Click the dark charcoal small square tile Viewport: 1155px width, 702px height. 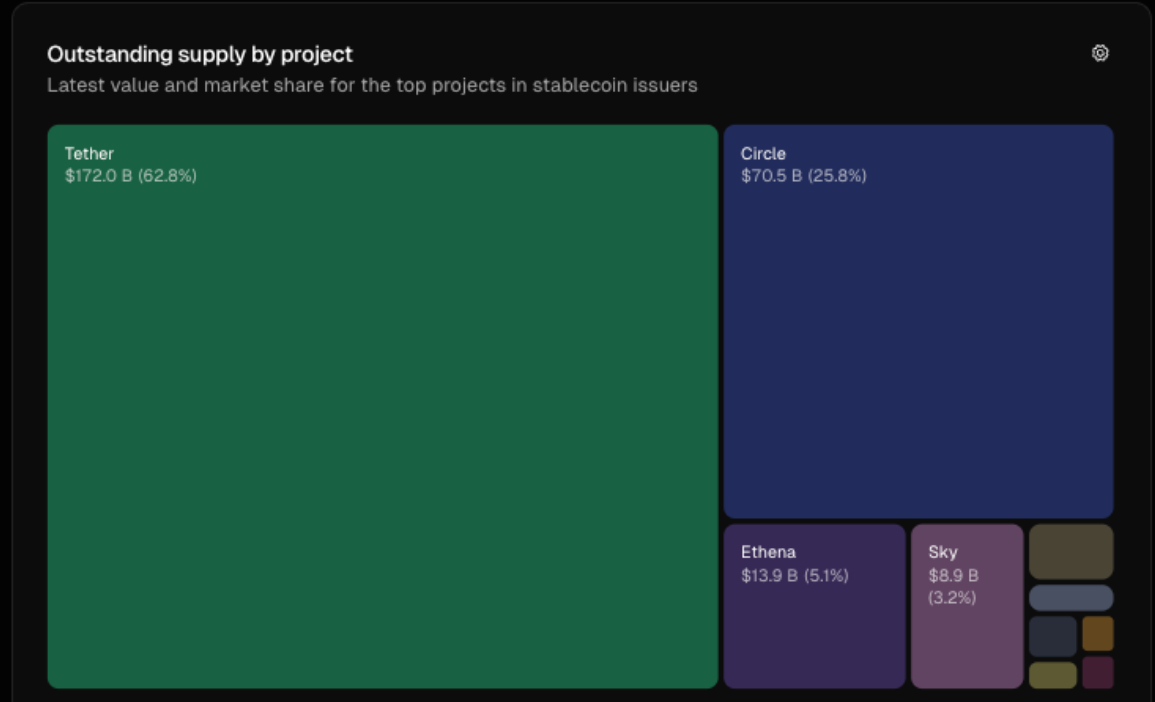tap(1052, 636)
